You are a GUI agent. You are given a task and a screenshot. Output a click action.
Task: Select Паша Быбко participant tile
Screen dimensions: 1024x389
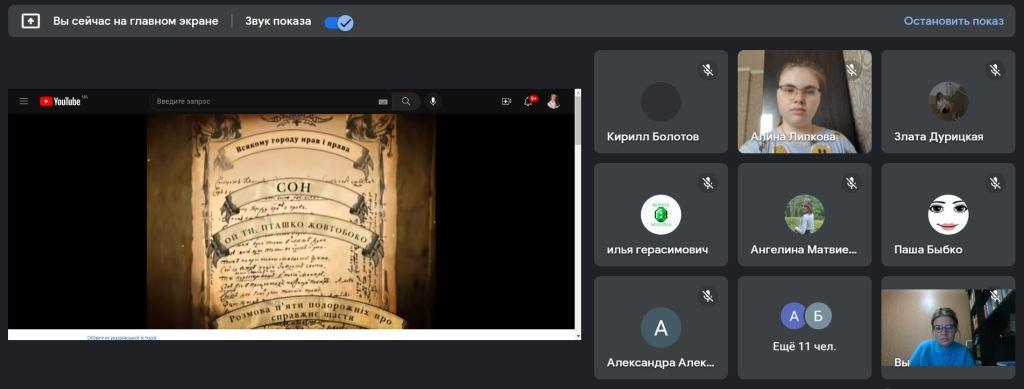pos(948,215)
